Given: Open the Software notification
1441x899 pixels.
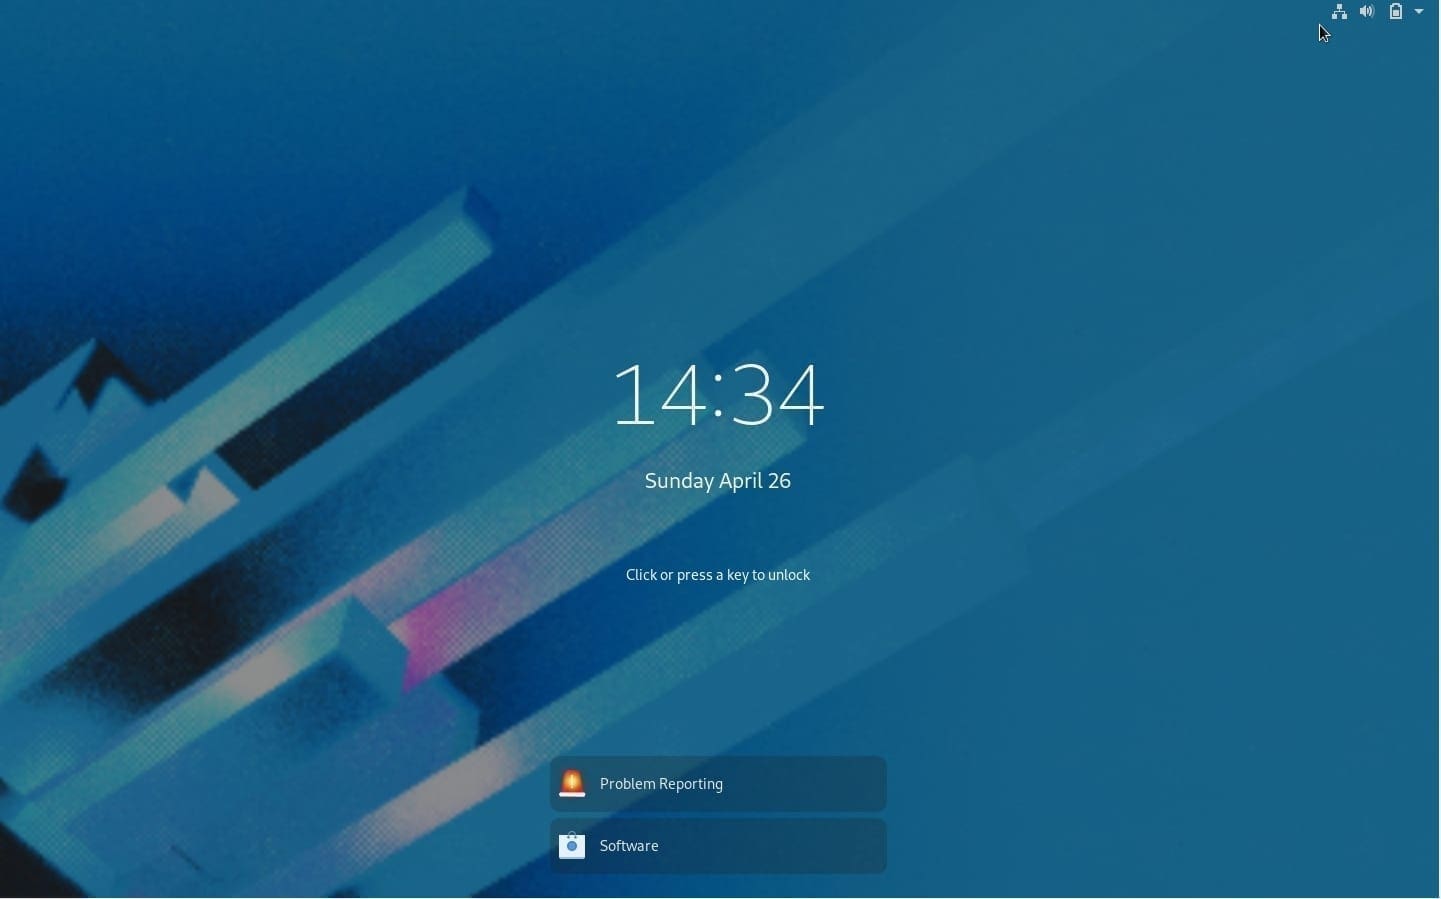Looking at the screenshot, I should pos(719,847).
